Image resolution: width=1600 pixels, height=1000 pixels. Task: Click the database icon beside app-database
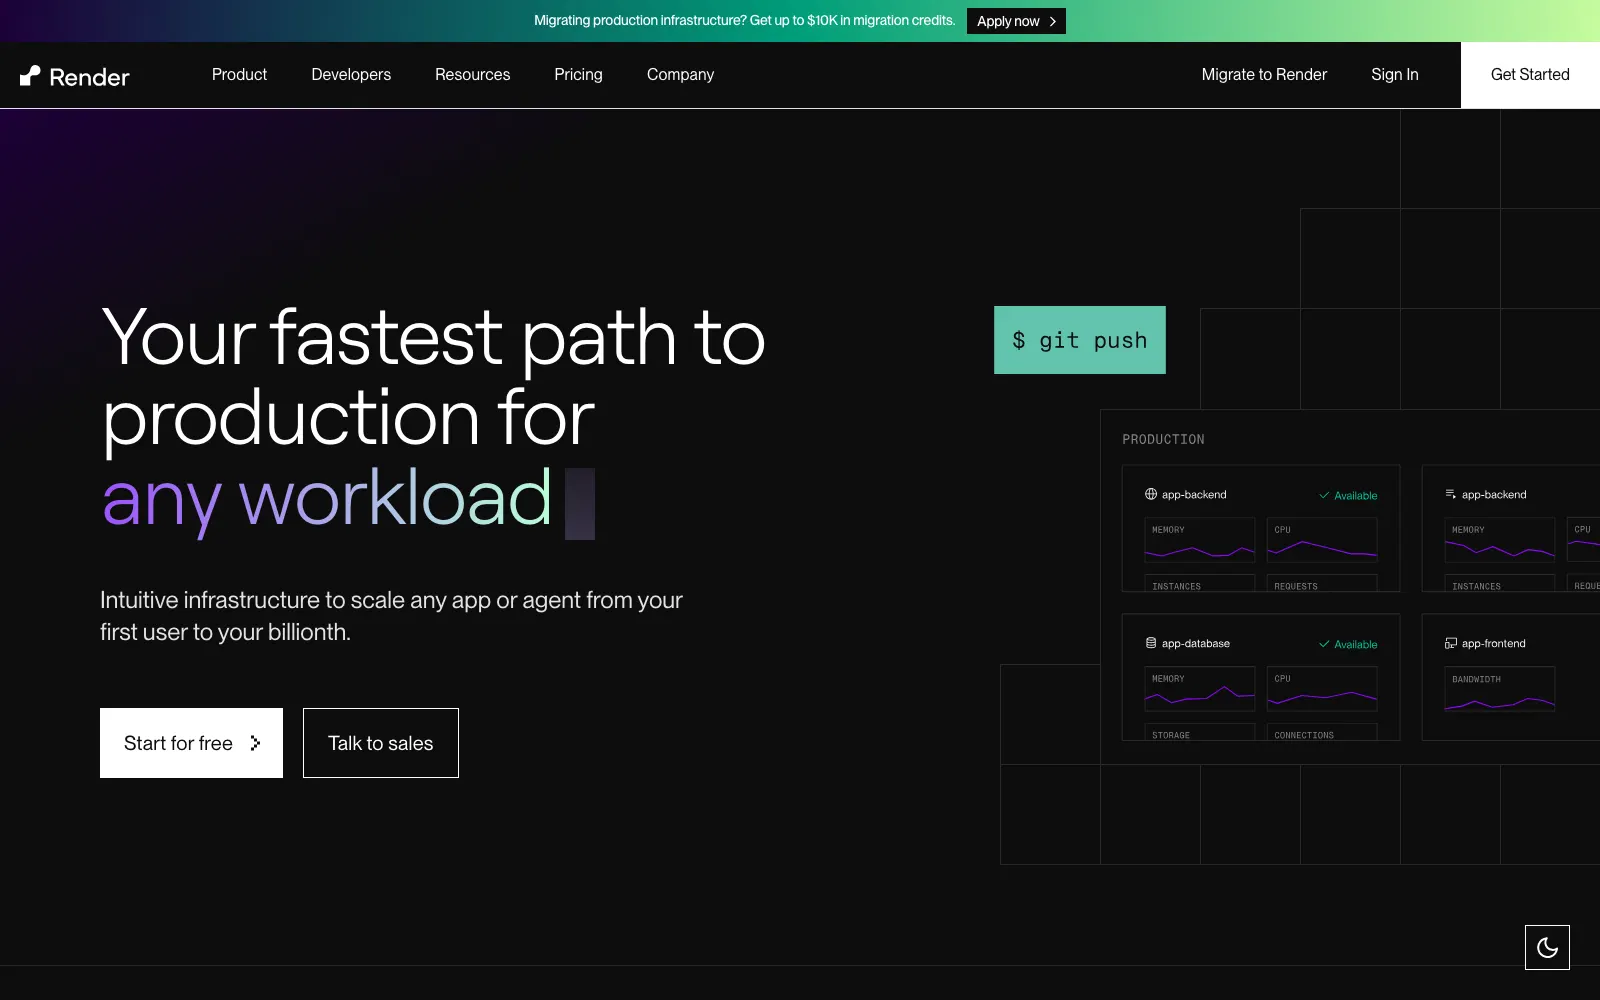(x=1151, y=643)
